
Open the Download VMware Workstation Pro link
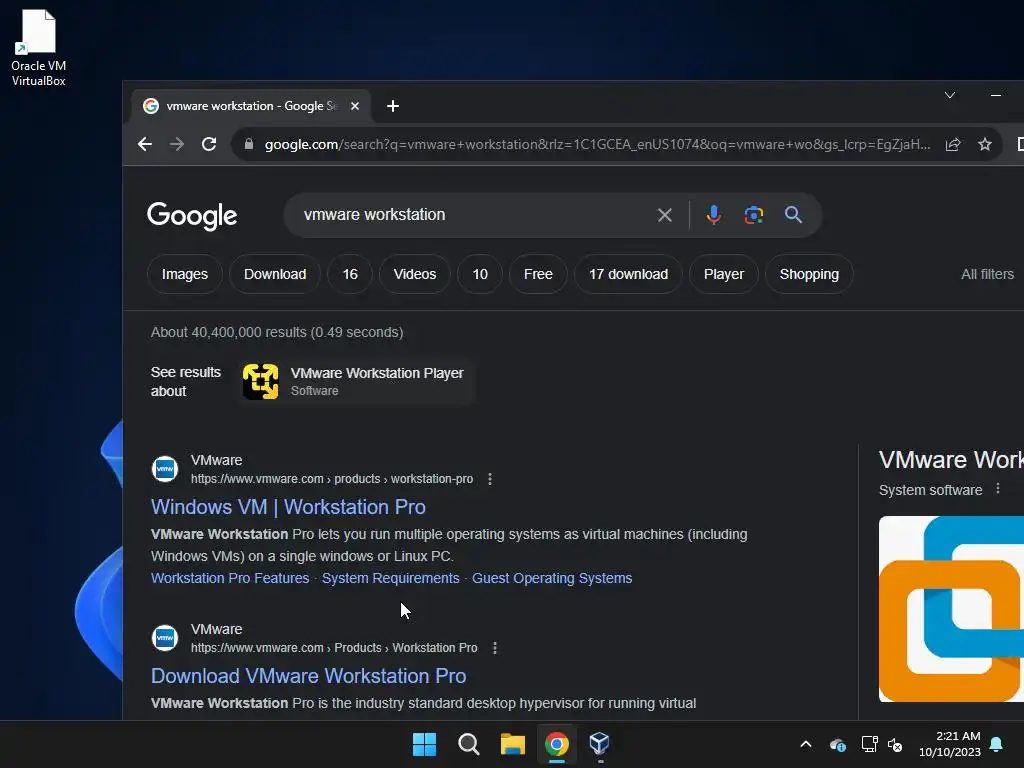[x=308, y=677]
